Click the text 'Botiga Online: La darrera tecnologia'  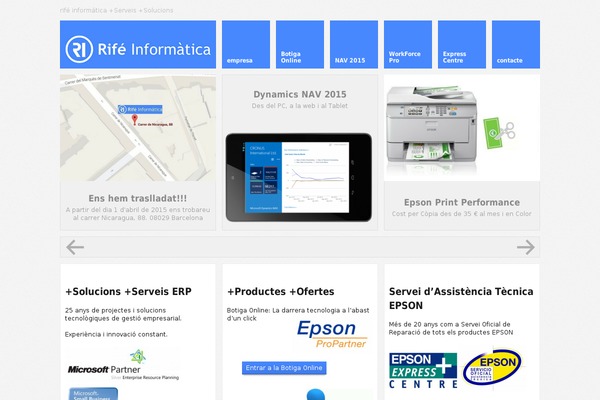pos(283,310)
